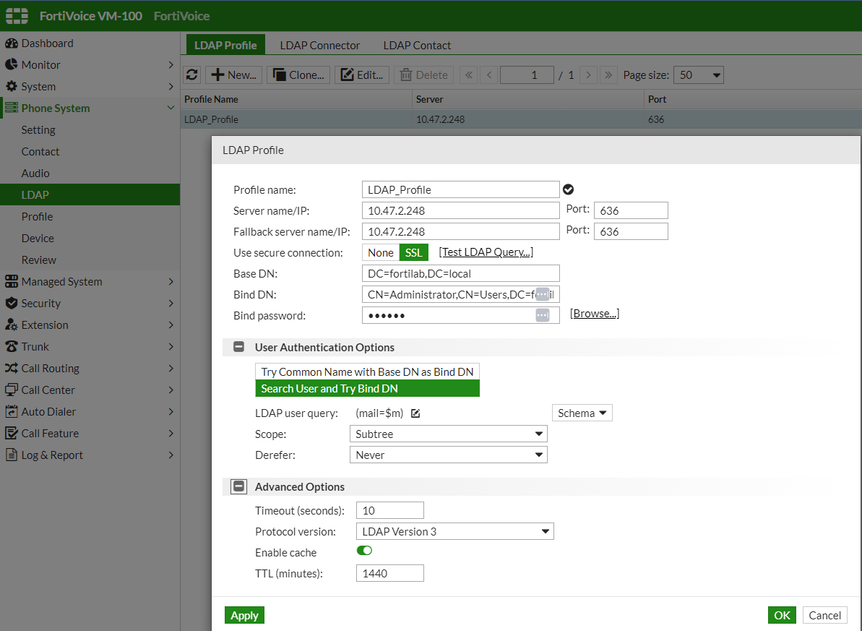862x631 pixels.
Task: Click the edit icon beside LDAP user query
Action: click(x=415, y=413)
